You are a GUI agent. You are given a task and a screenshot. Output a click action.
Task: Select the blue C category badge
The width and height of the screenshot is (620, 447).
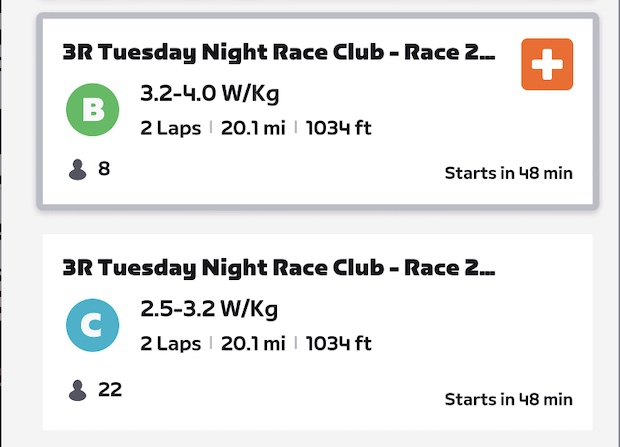coord(92,326)
